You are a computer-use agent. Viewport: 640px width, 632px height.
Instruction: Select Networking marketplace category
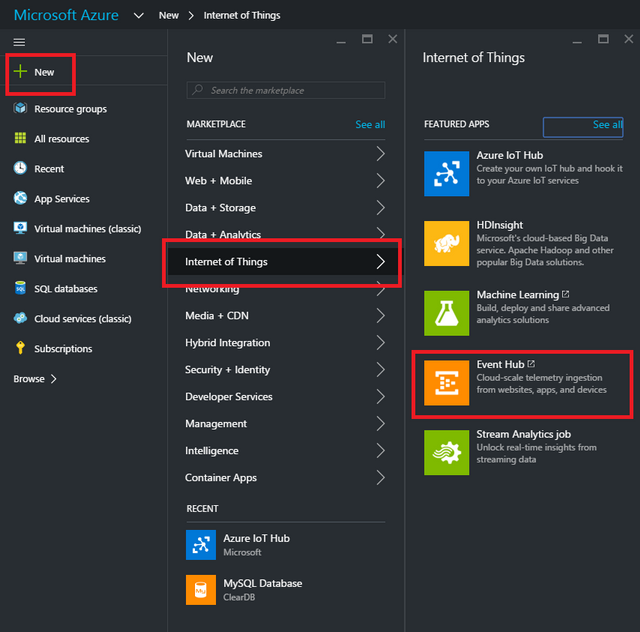(x=285, y=291)
